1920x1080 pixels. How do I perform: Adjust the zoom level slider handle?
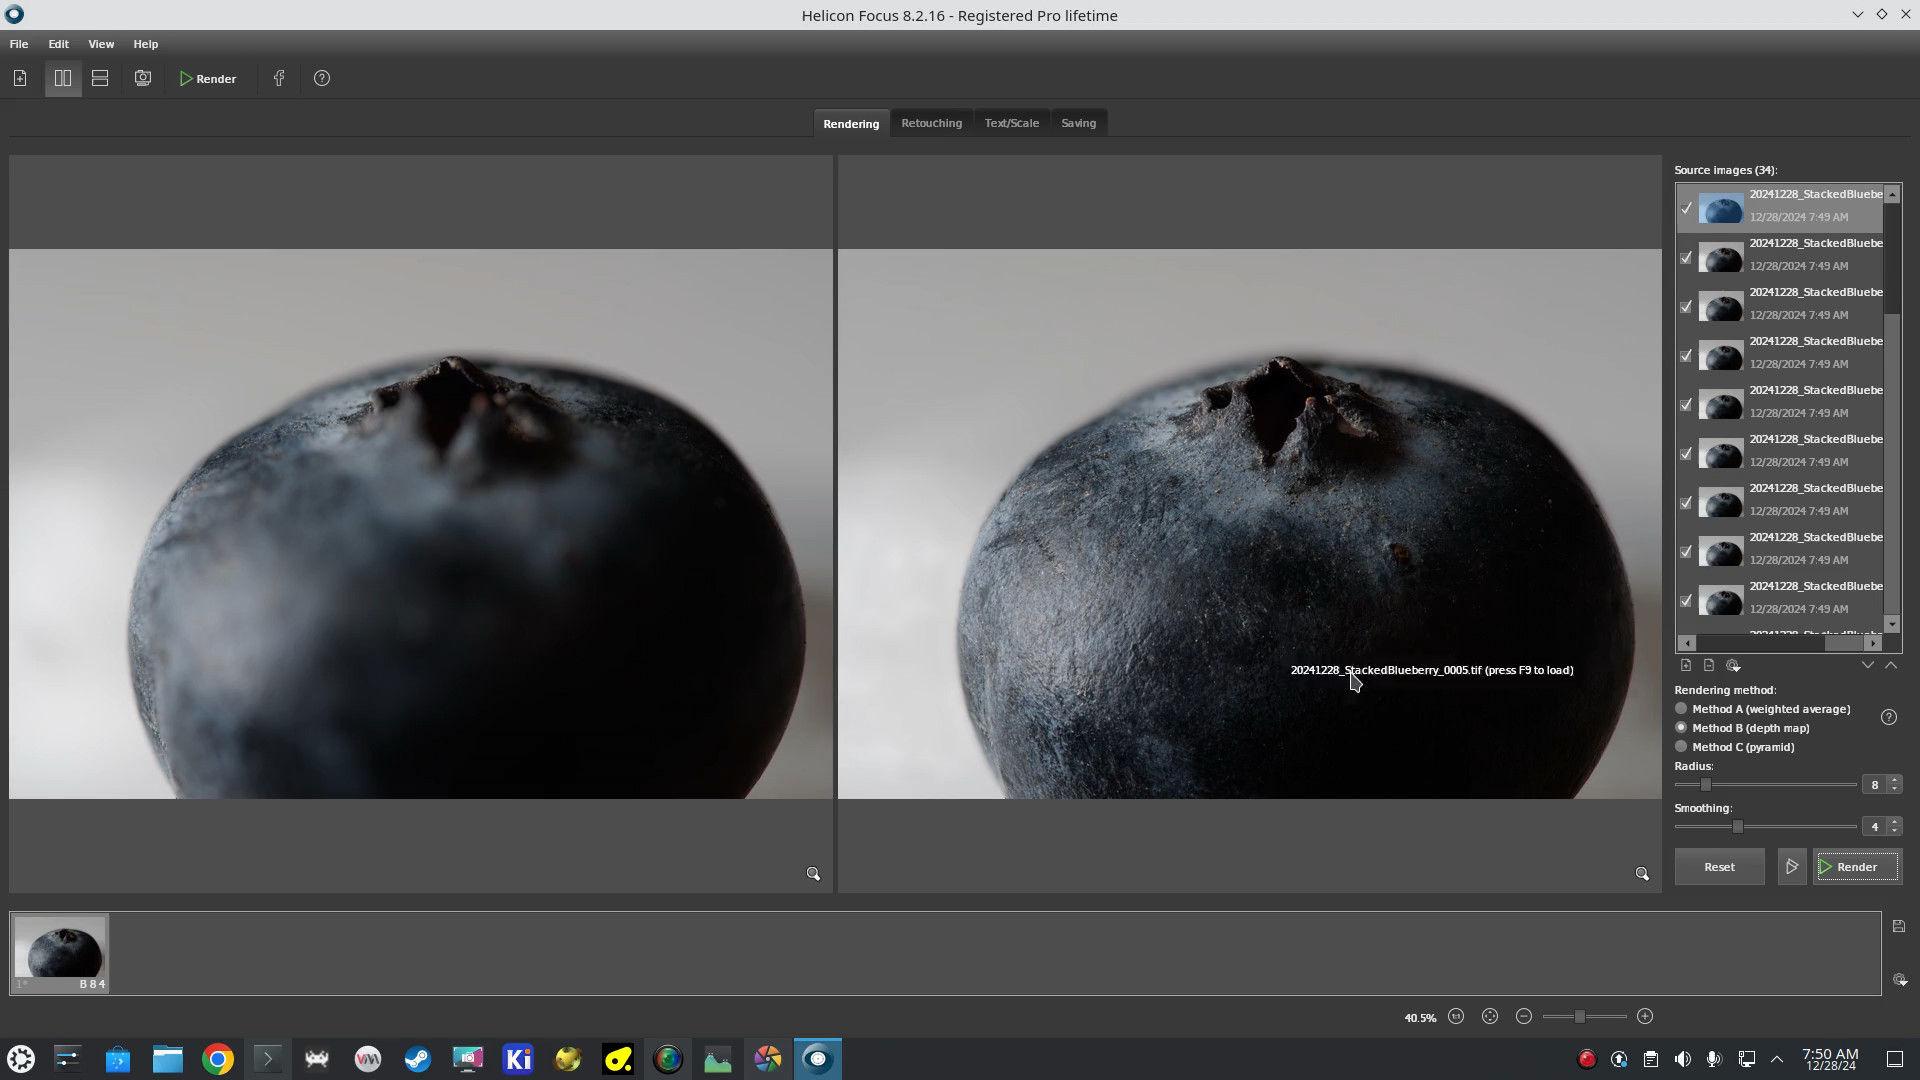point(1580,1017)
